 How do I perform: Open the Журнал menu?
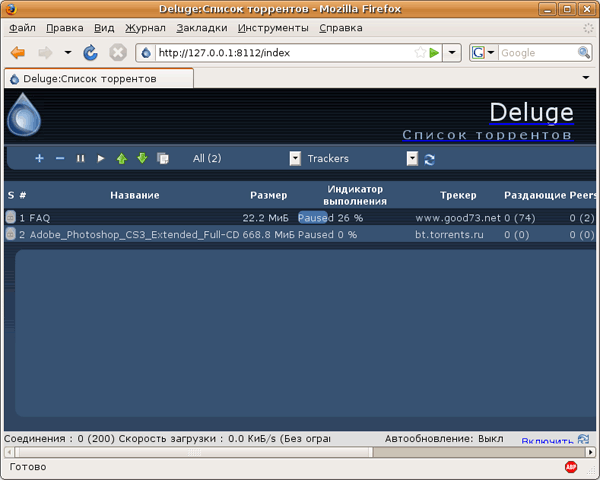point(145,28)
